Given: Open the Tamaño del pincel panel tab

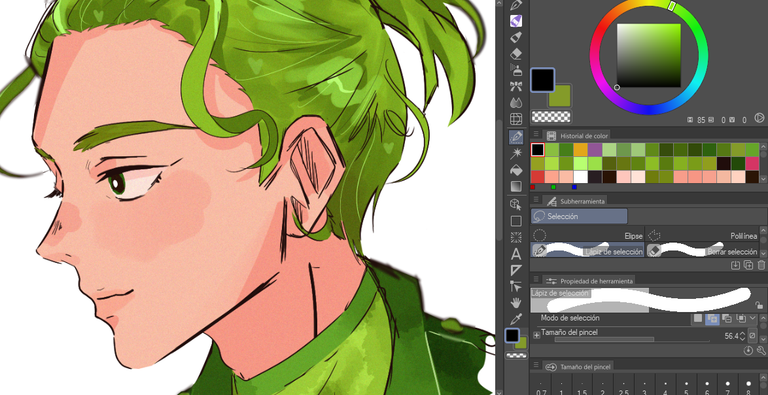Looking at the screenshot, I should [x=577, y=367].
